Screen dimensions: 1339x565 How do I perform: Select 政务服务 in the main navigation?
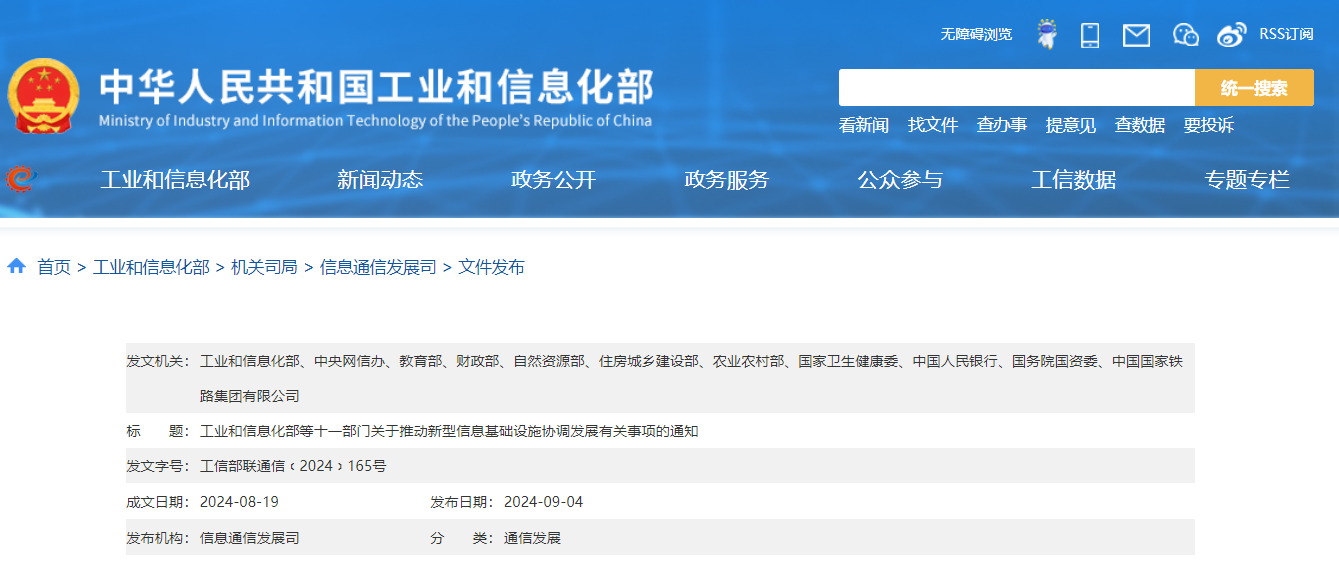tap(727, 180)
